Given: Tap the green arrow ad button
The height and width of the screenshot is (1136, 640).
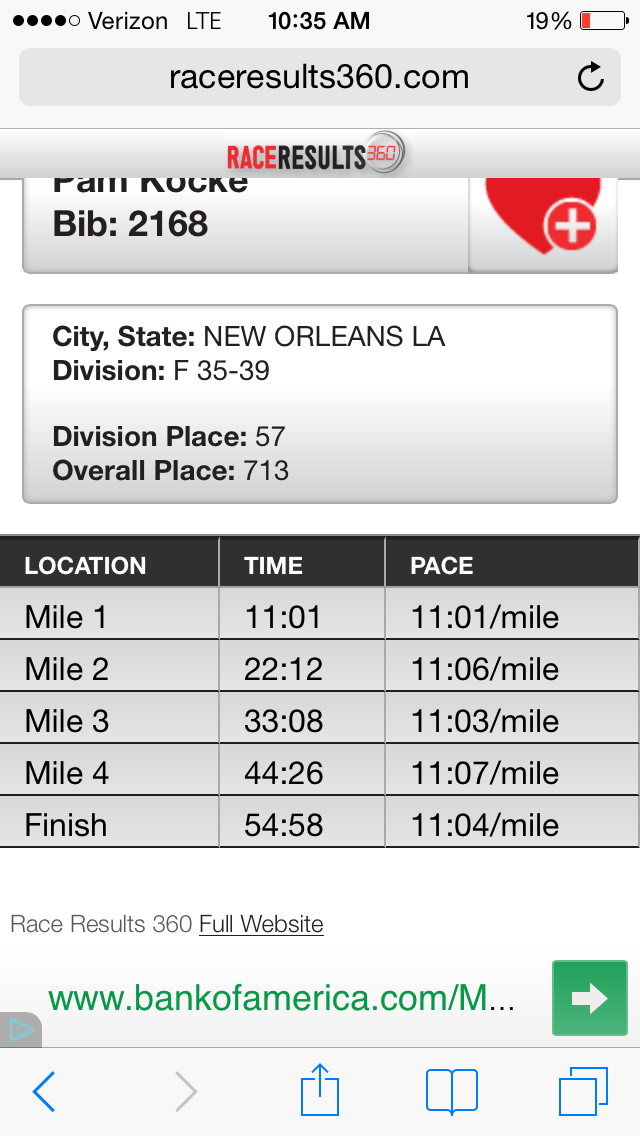Looking at the screenshot, I should (589, 998).
